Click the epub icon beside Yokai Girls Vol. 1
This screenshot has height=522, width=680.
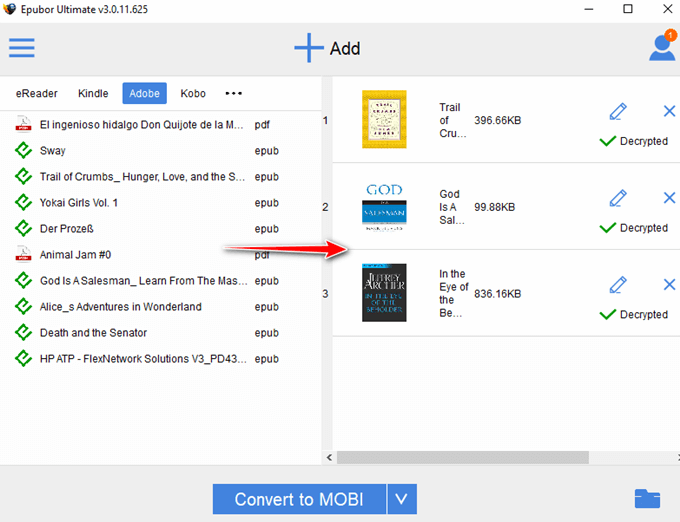[23, 202]
